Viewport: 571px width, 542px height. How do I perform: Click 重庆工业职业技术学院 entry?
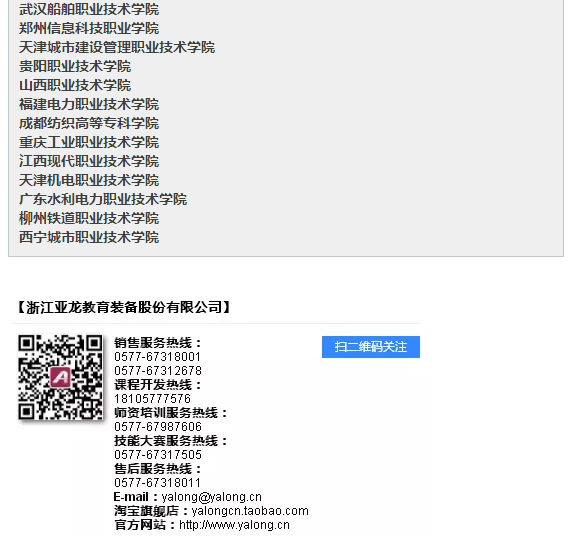coord(89,142)
